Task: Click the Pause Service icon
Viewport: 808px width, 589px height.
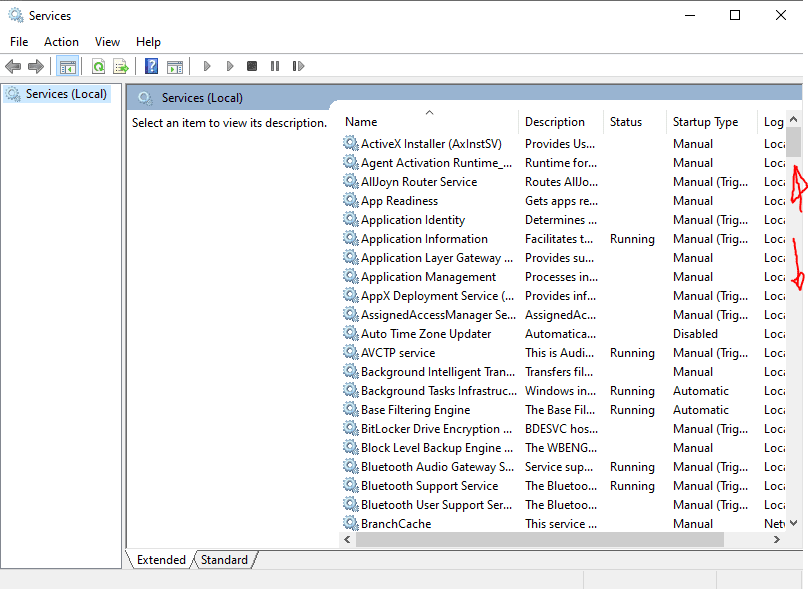Action: [275, 66]
